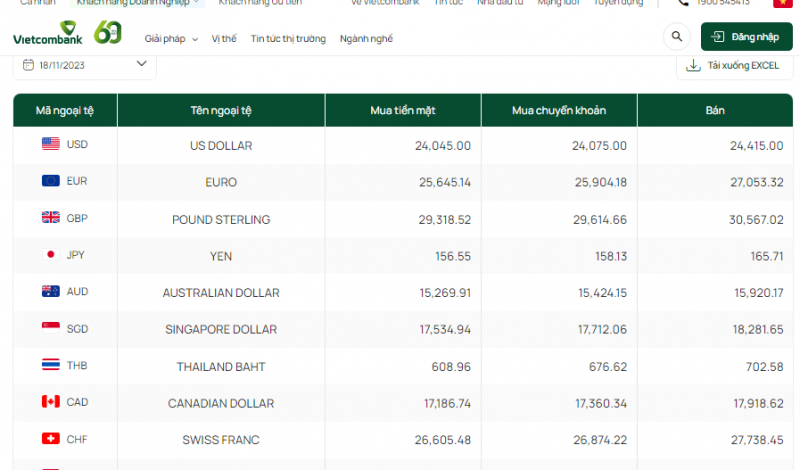Expand the Giải pháp menu
The height and width of the screenshot is (470, 800).
(x=171, y=39)
